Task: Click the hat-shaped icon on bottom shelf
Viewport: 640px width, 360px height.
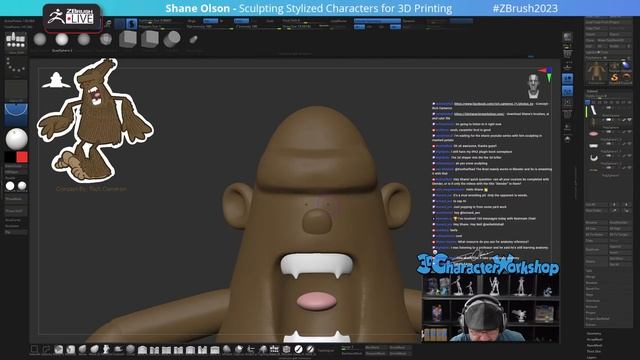Action: click(118, 349)
